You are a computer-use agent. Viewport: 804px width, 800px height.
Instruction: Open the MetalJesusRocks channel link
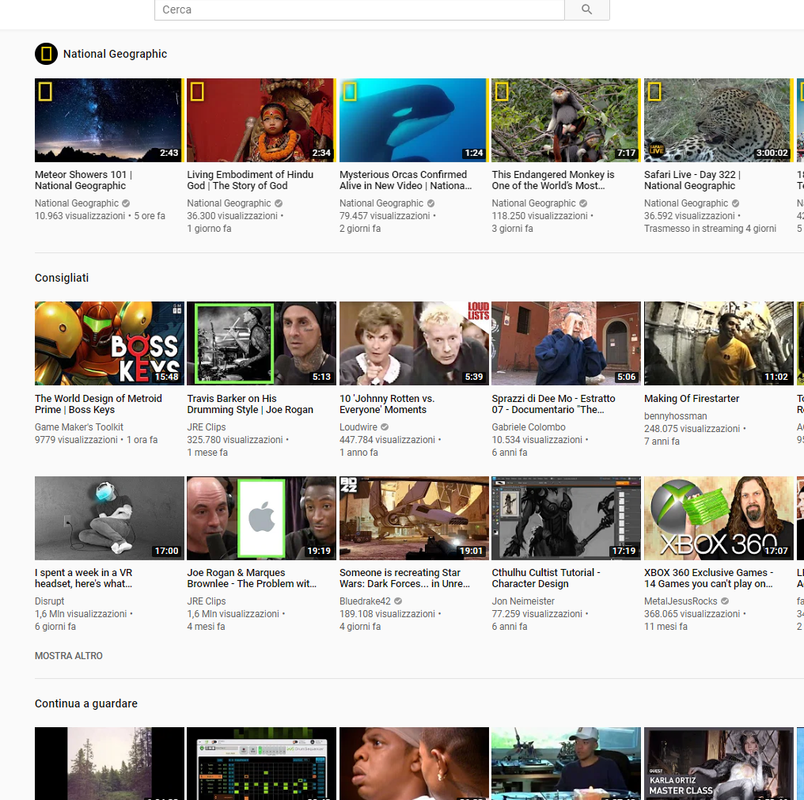click(680, 601)
